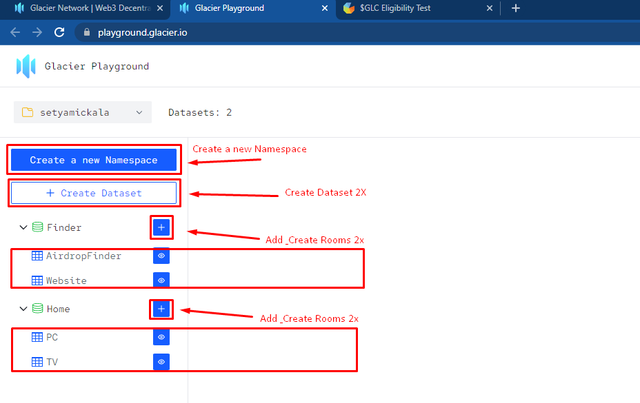Click the padlock site info icon
Screen dimensions: 640x403
click(87, 32)
